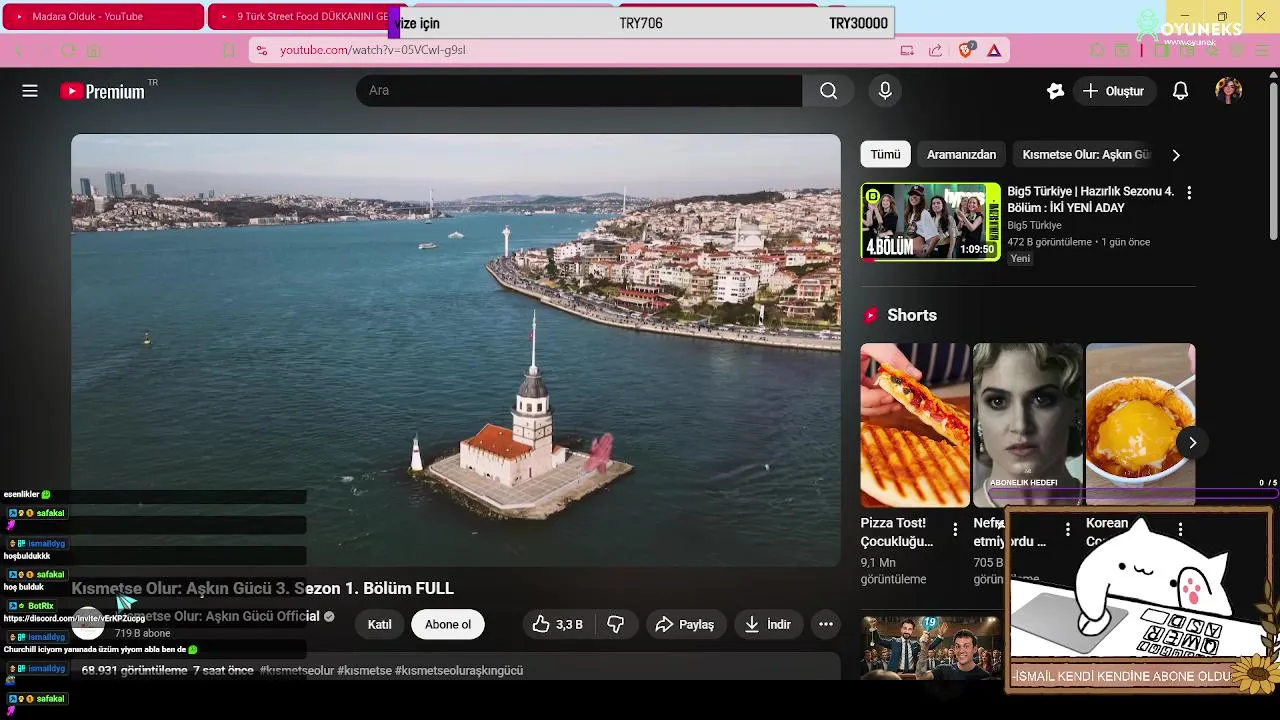Open hashtag #kısmetse
The image size is (1280, 720).
[x=364, y=670]
